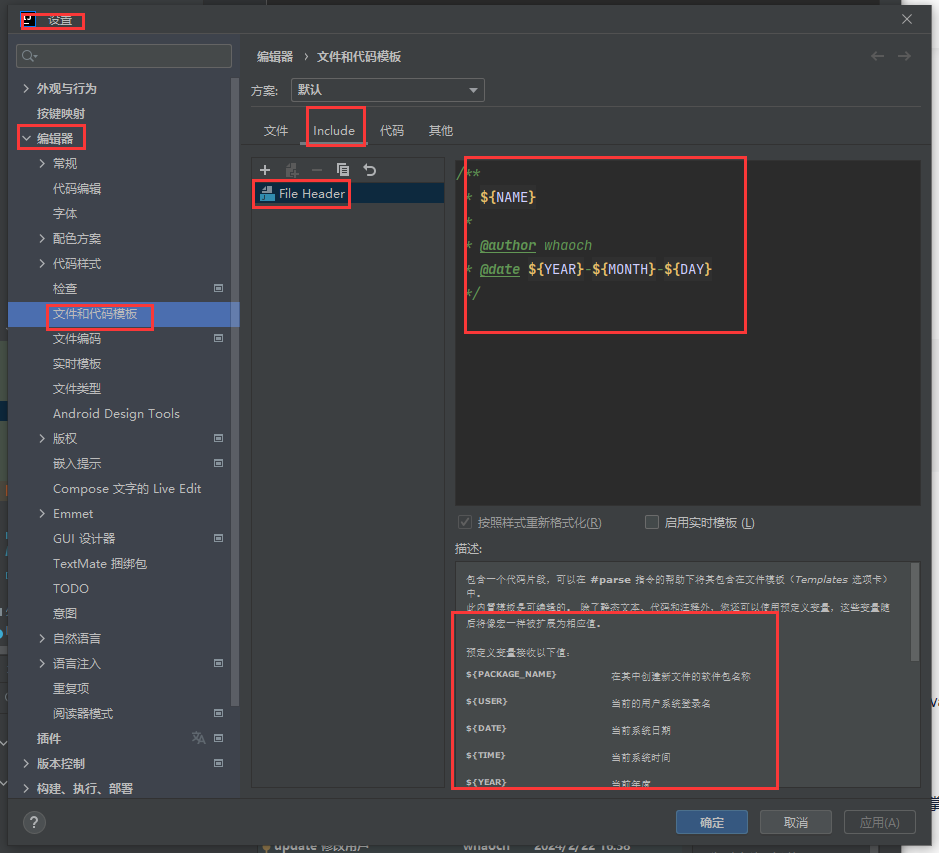Click the description panel scrollbar

[915, 612]
